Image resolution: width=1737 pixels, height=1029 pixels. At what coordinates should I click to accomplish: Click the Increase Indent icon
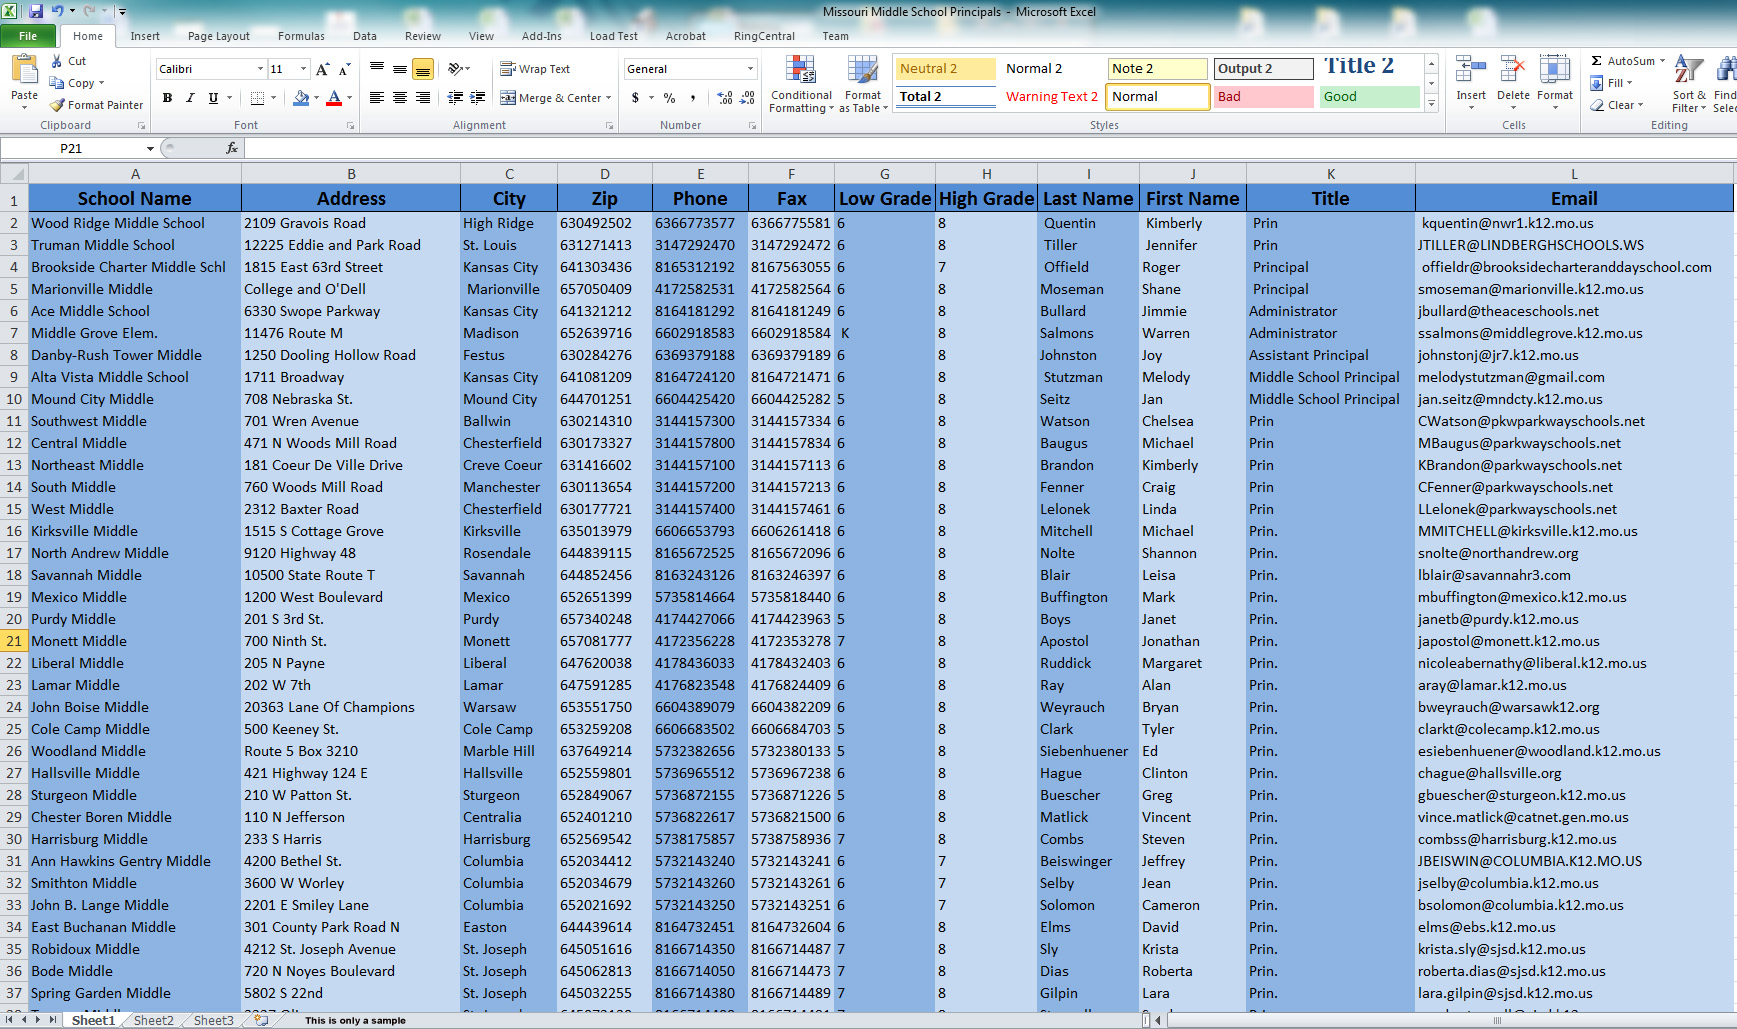[478, 98]
